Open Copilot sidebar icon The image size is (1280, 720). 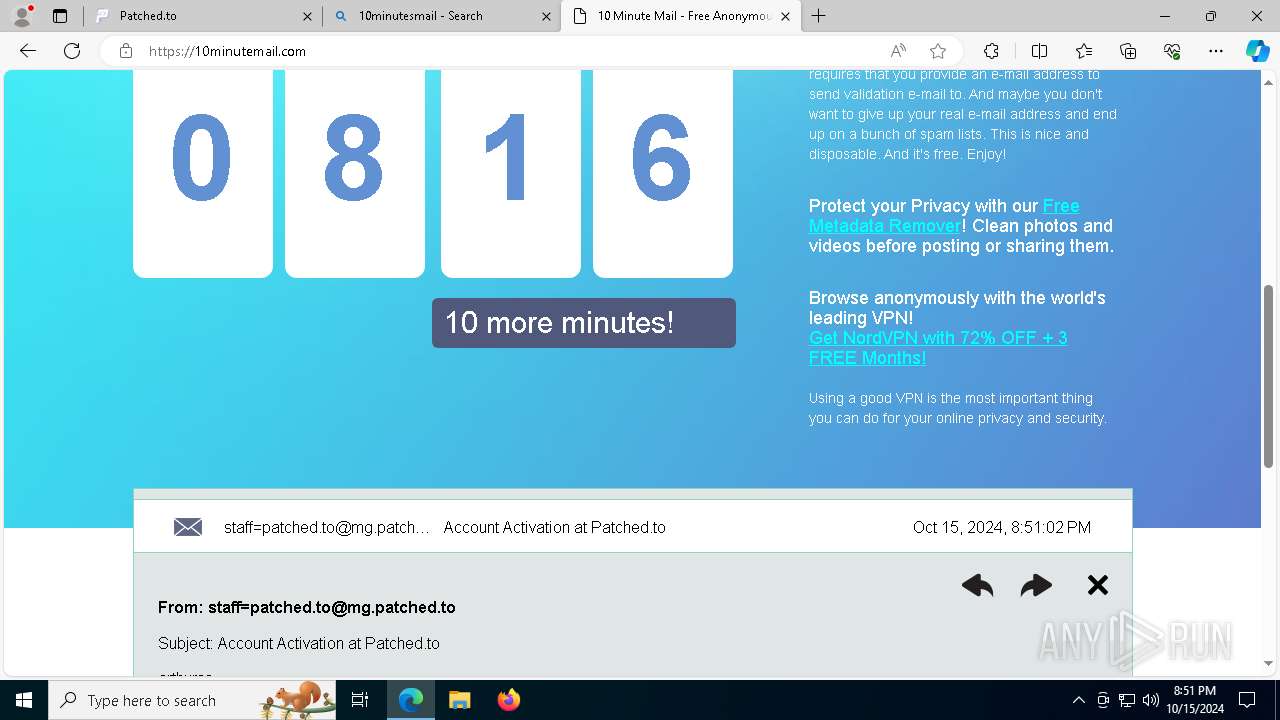coord(1257,51)
